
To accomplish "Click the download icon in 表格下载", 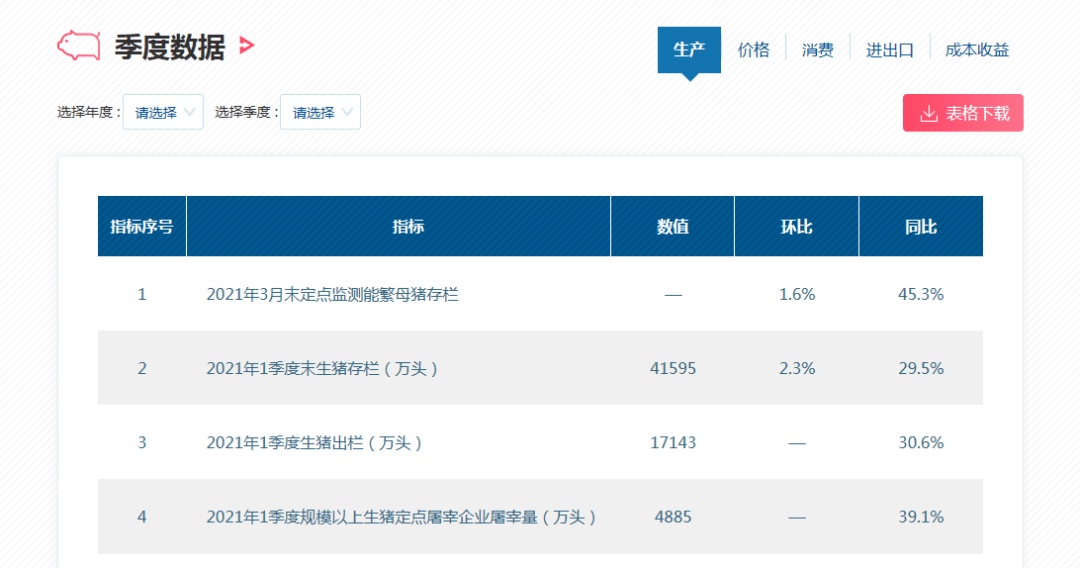I will point(929,114).
